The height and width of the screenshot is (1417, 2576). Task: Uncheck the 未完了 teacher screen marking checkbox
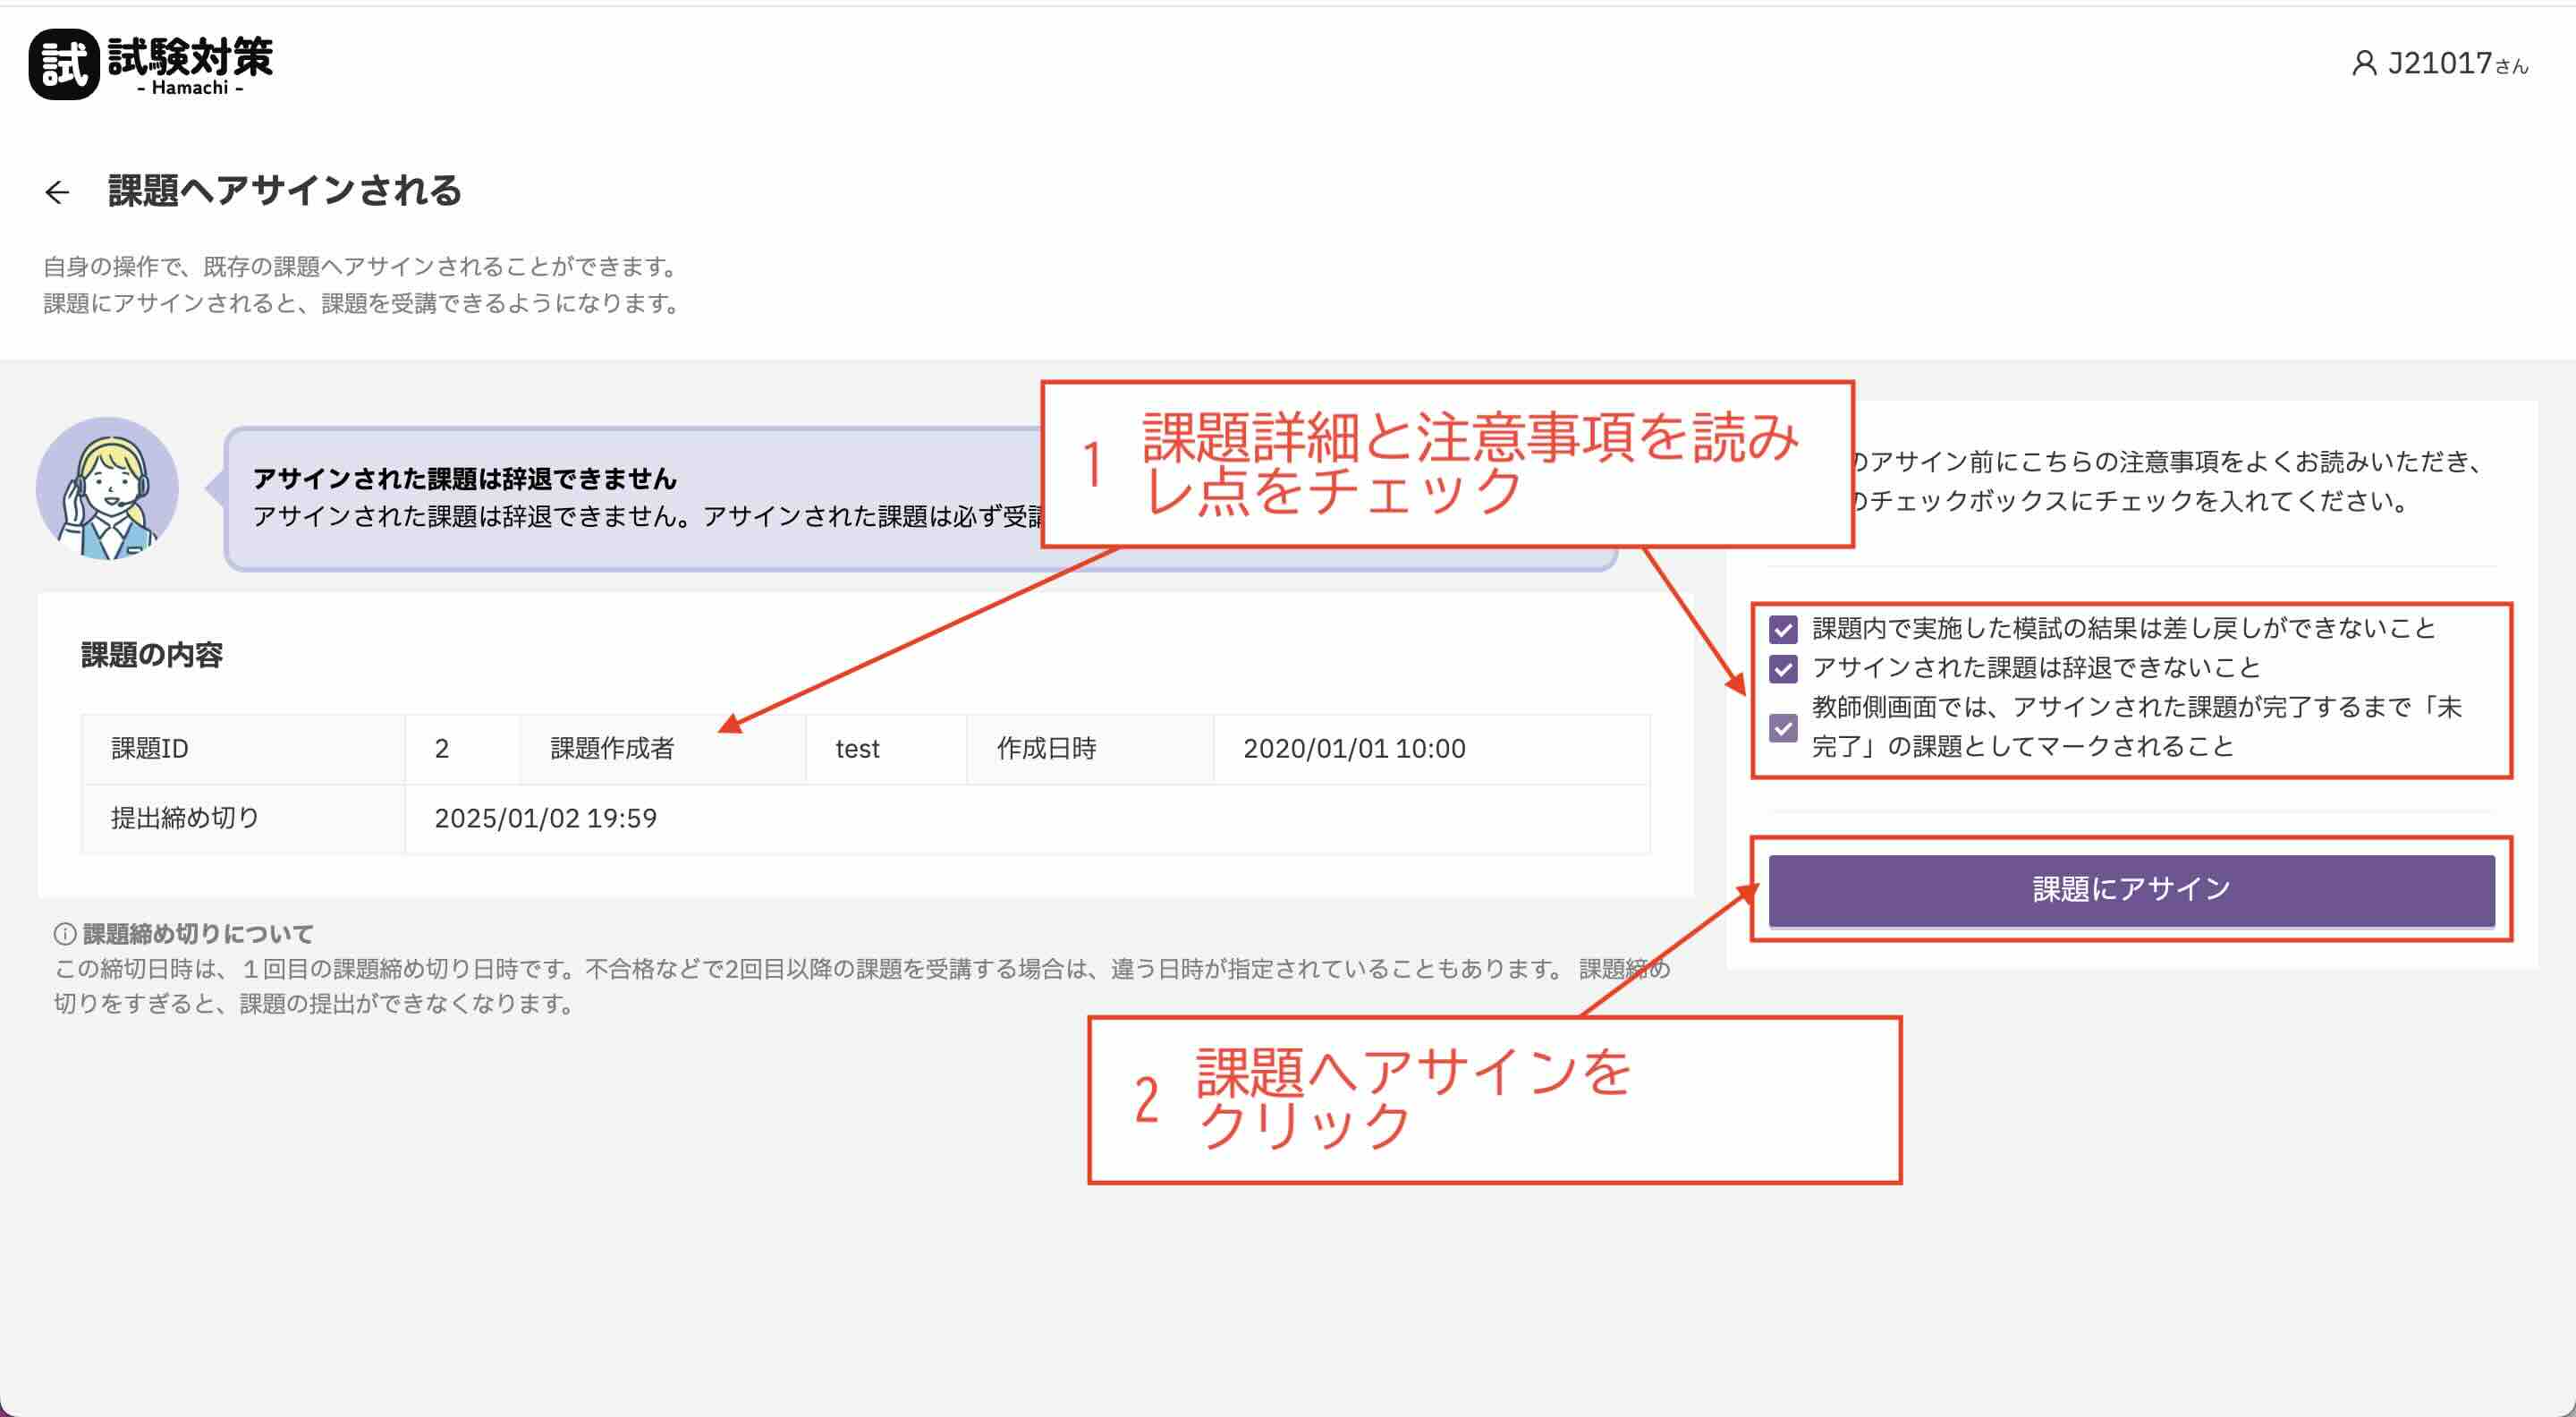tap(1784, 730)
